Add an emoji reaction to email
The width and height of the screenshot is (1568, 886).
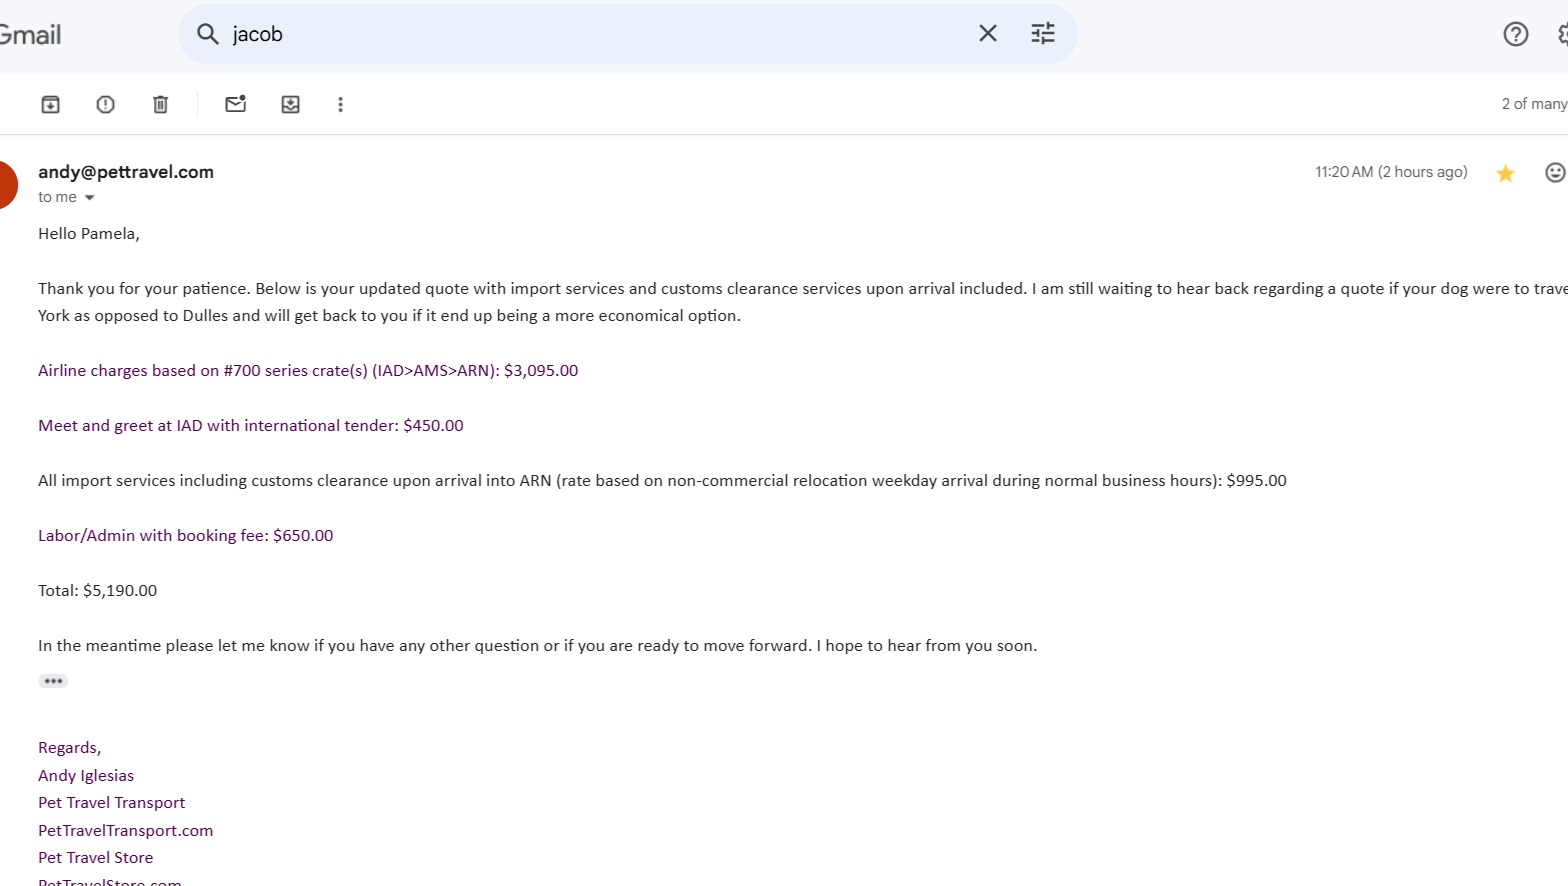1555,172
